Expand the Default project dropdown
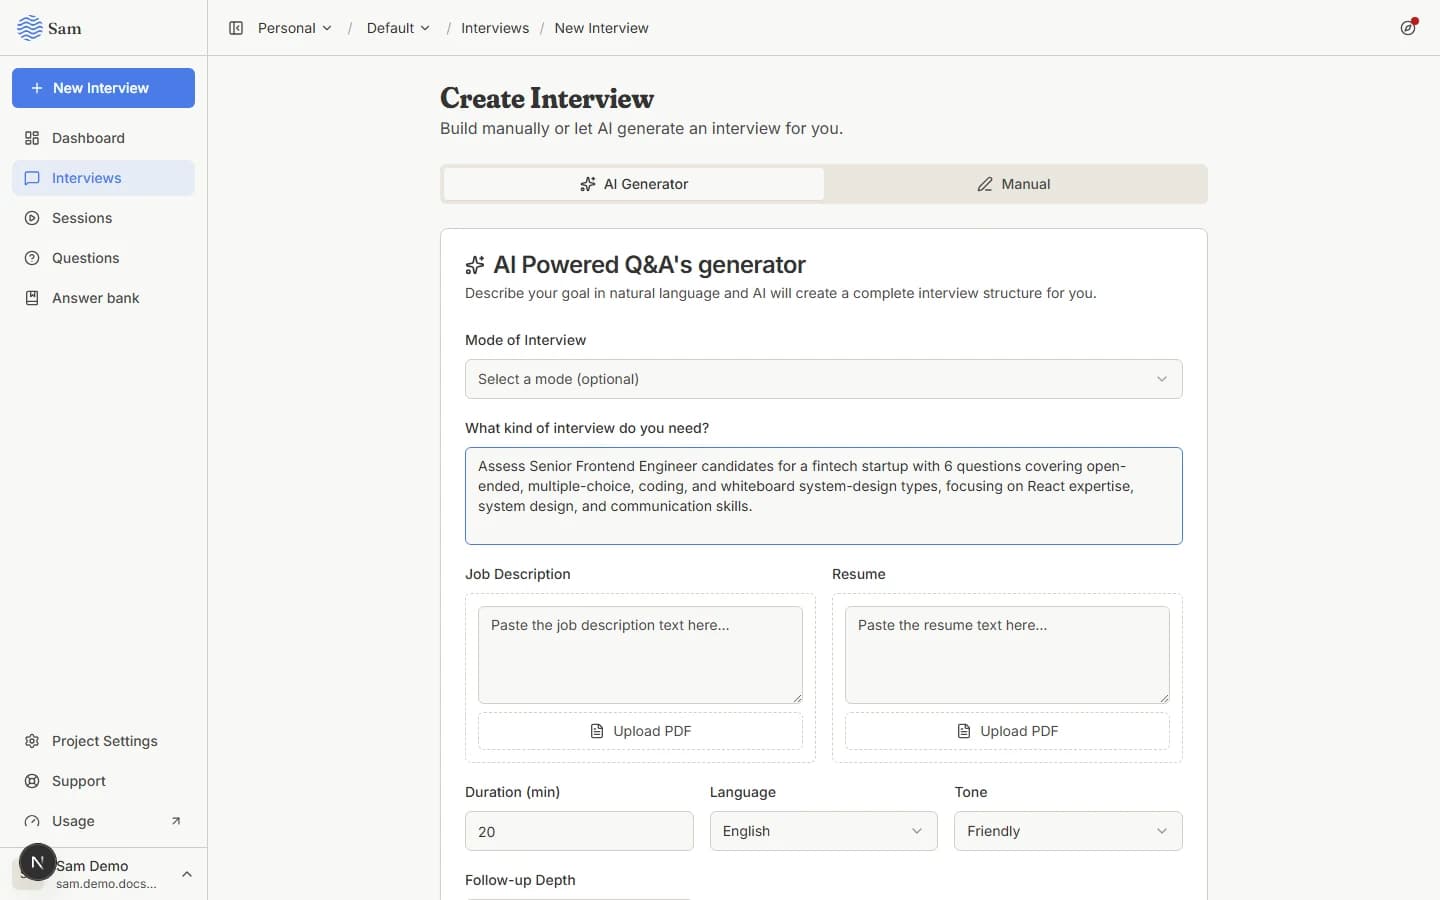 [x=398, y=28]
